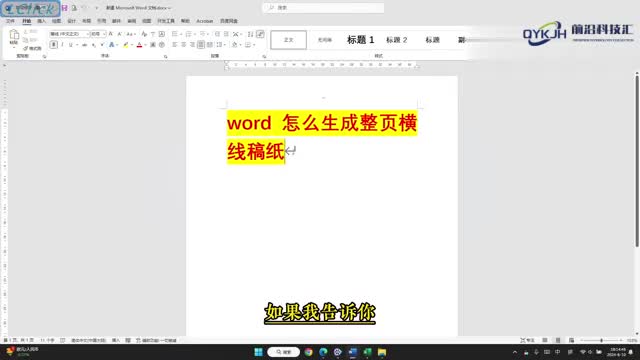Screen dimensions: 640x360
Task: Open Google Chrome from taskbar
Action: click(309, 352)
